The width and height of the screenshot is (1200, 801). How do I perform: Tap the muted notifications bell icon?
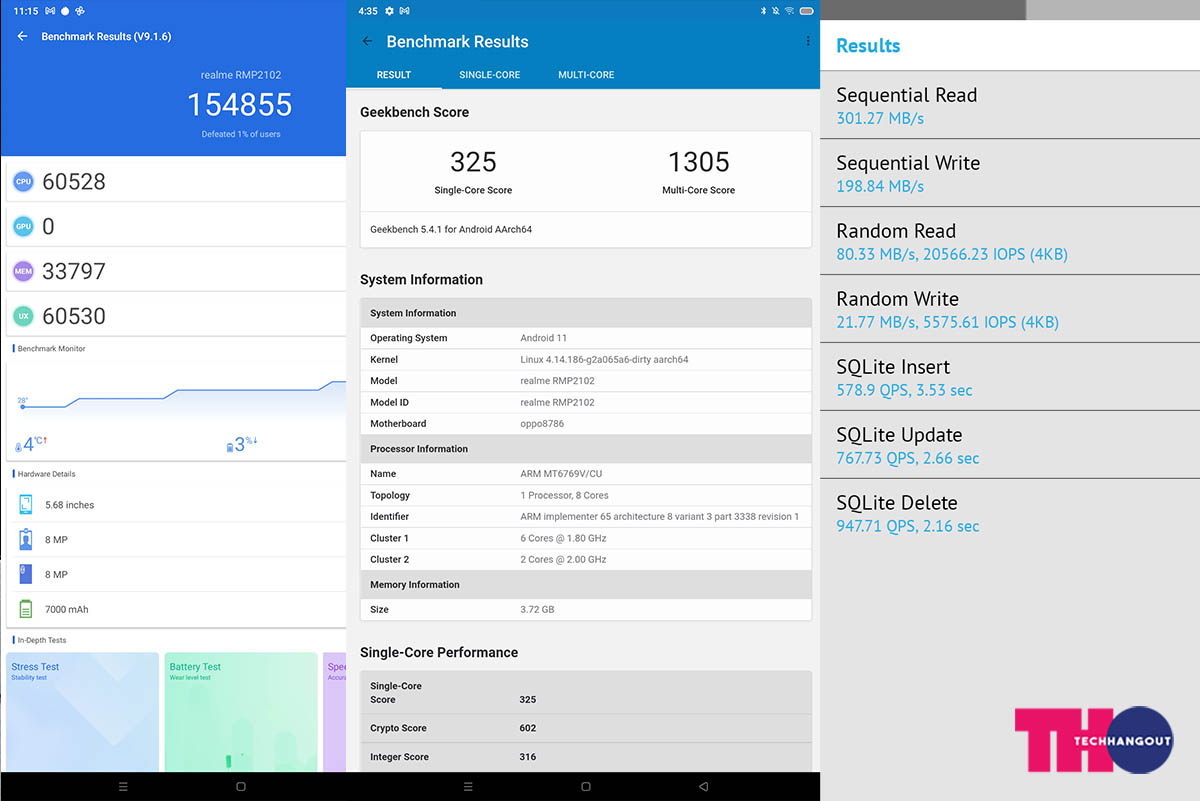pos(775,10)
